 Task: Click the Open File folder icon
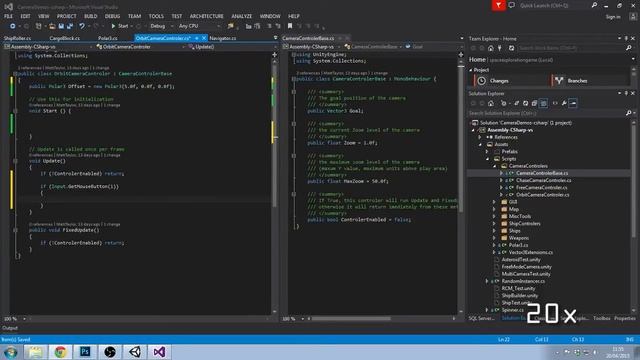click(x=52, y=26)
